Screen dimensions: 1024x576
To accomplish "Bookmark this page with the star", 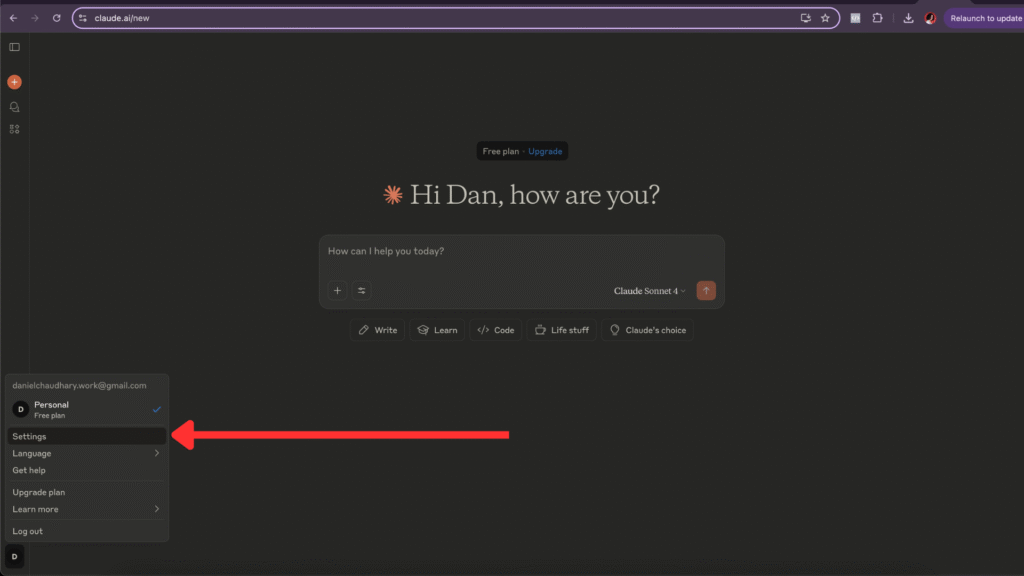I will click(825, 18).
